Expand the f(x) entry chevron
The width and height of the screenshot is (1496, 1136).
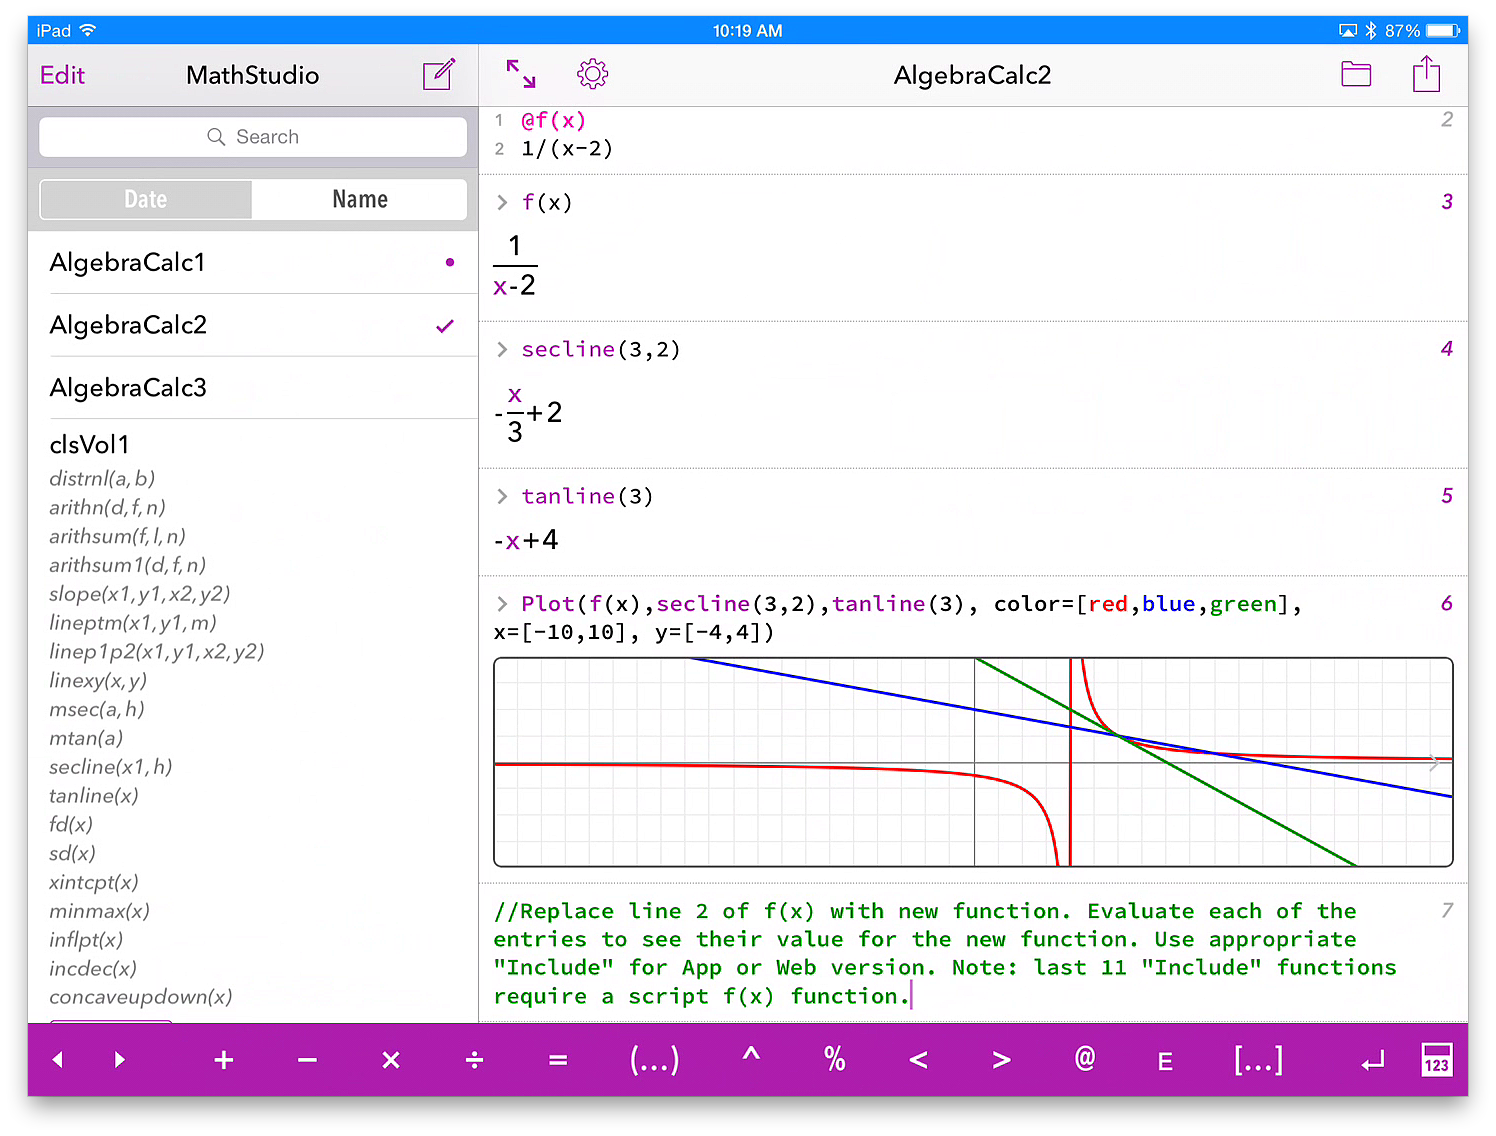502,203
